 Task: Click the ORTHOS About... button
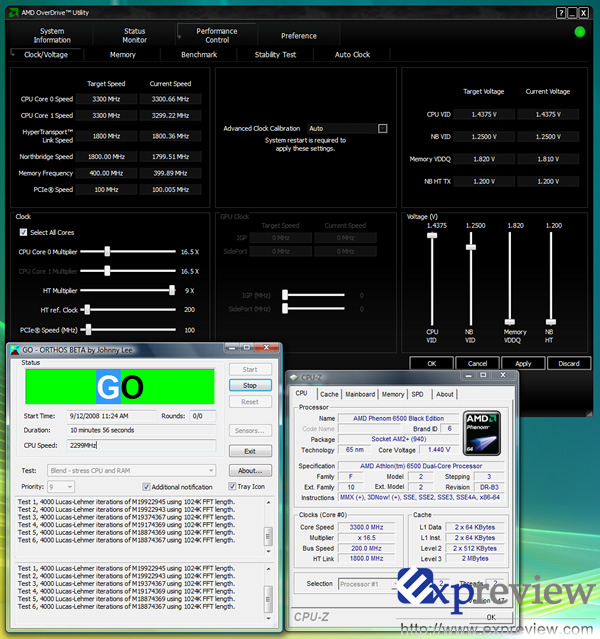coord(250,471)
